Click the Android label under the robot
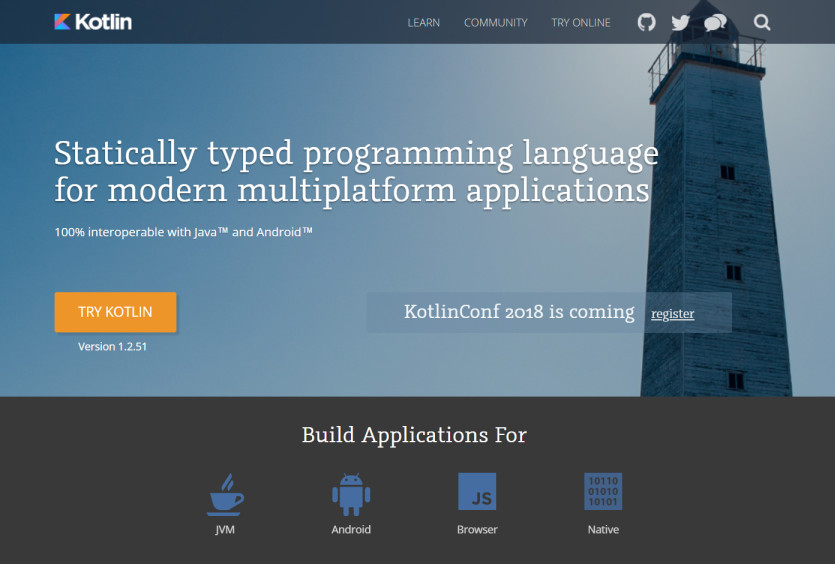Image resolution: width=835 pixels, height=564 pixels. [x=351, y=529]
